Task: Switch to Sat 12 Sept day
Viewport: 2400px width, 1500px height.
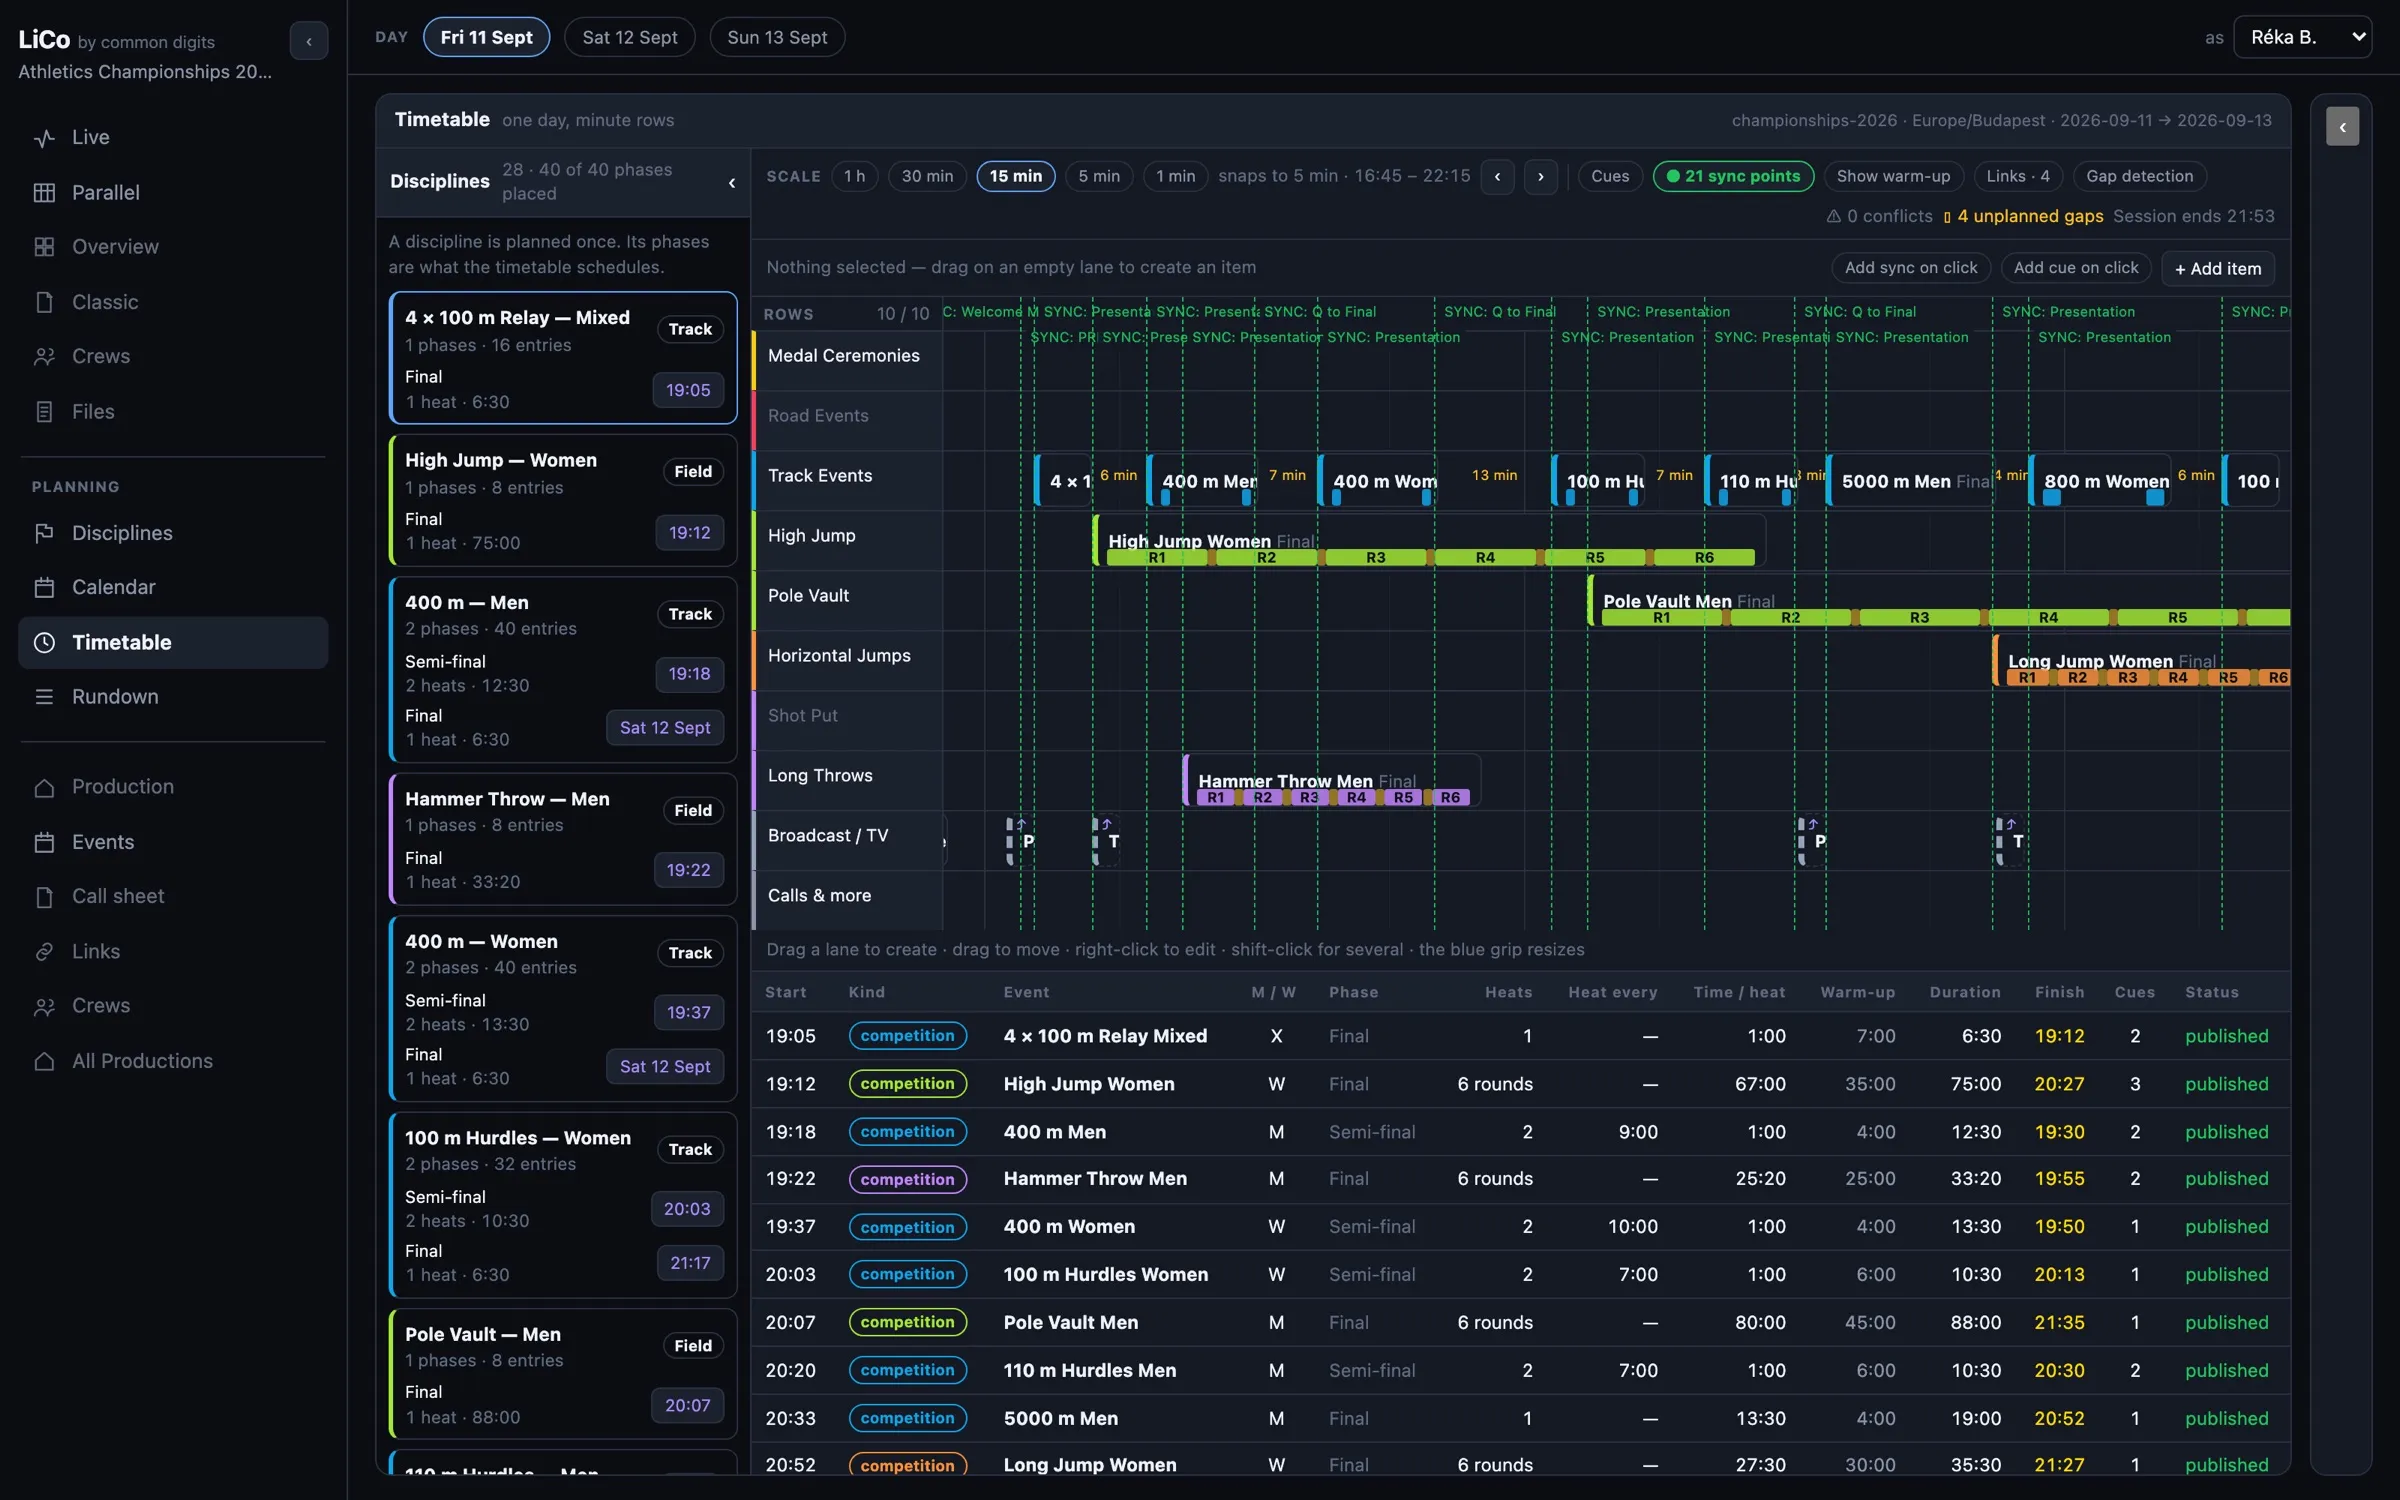Action: 629,37
